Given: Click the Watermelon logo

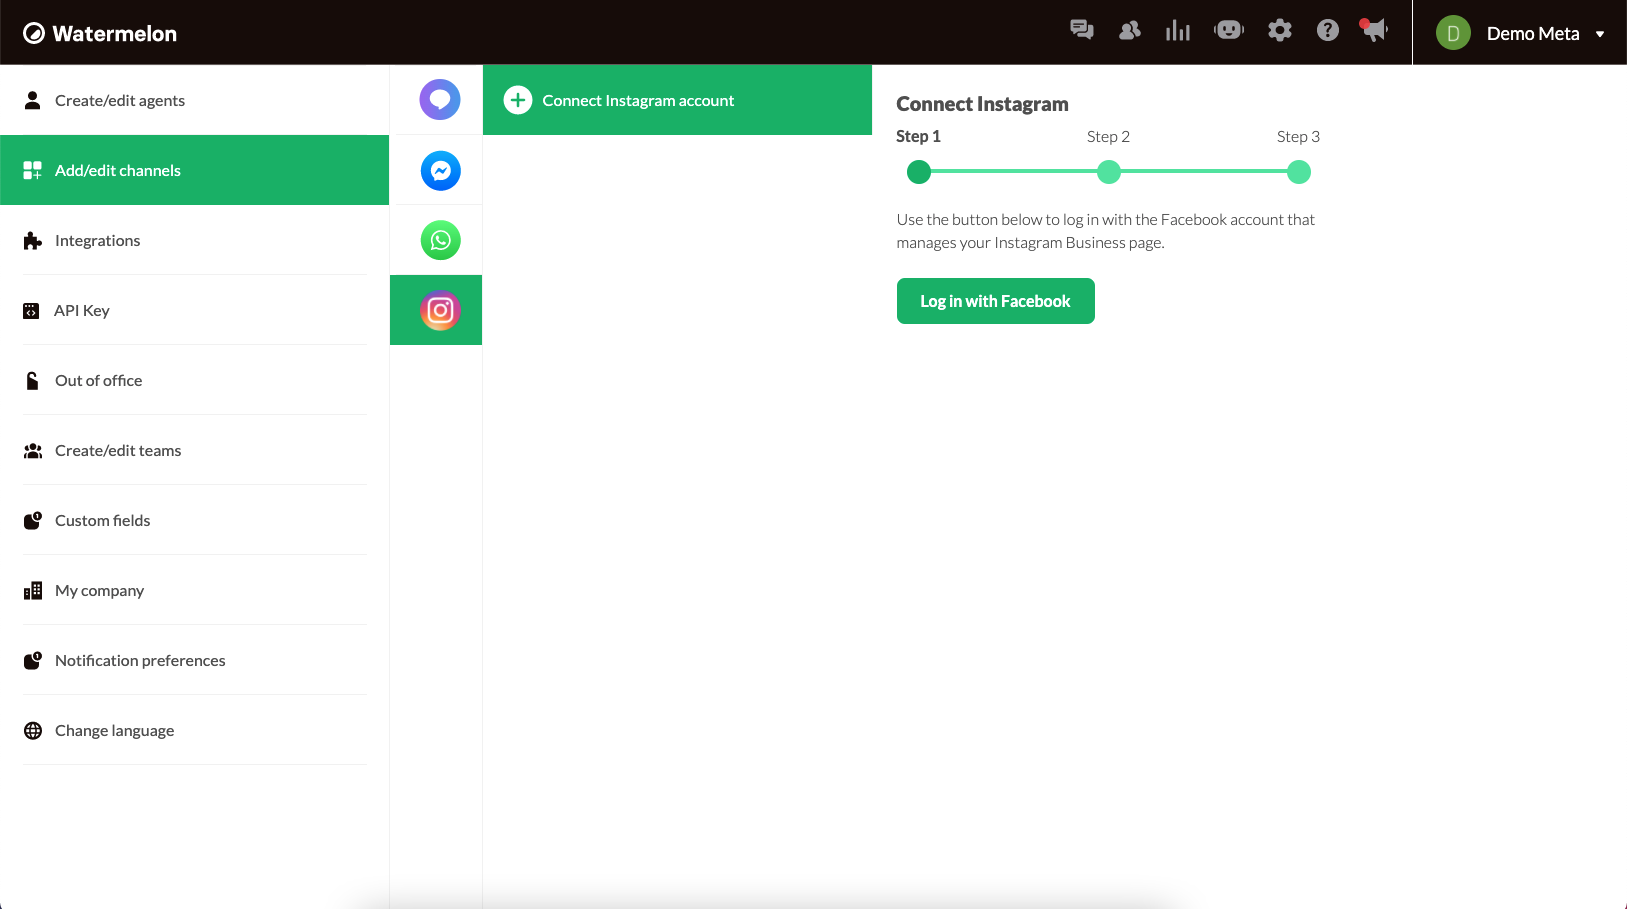Looking at the screenshot, I should [x=100, y=33].
